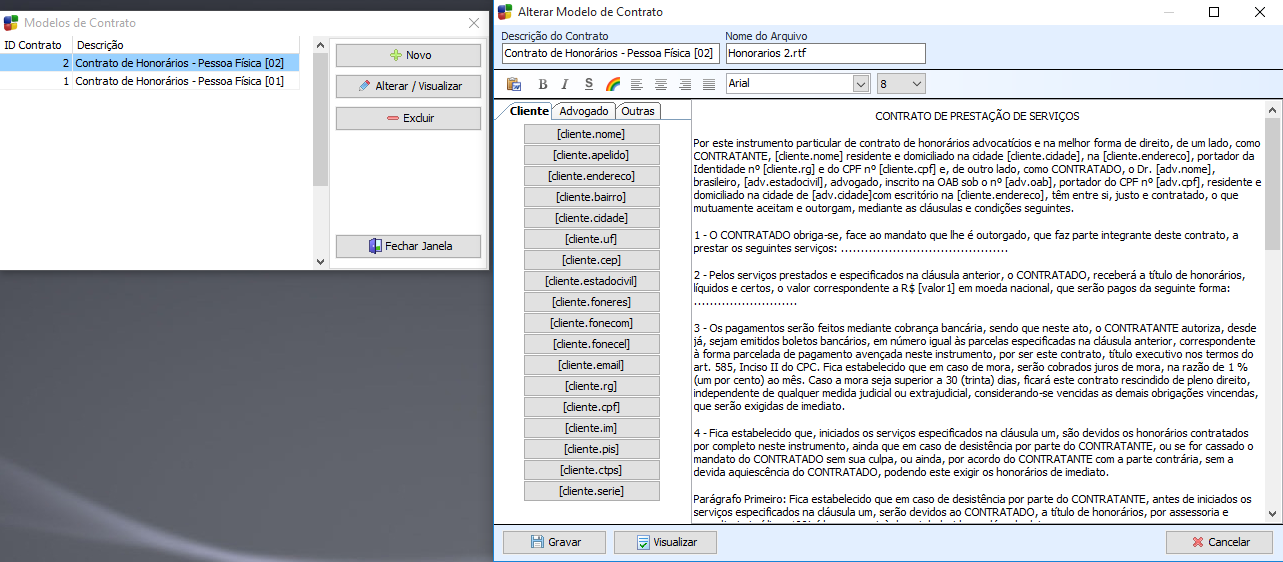
Task: Toggle underline formatting
Action: [589, 84]
